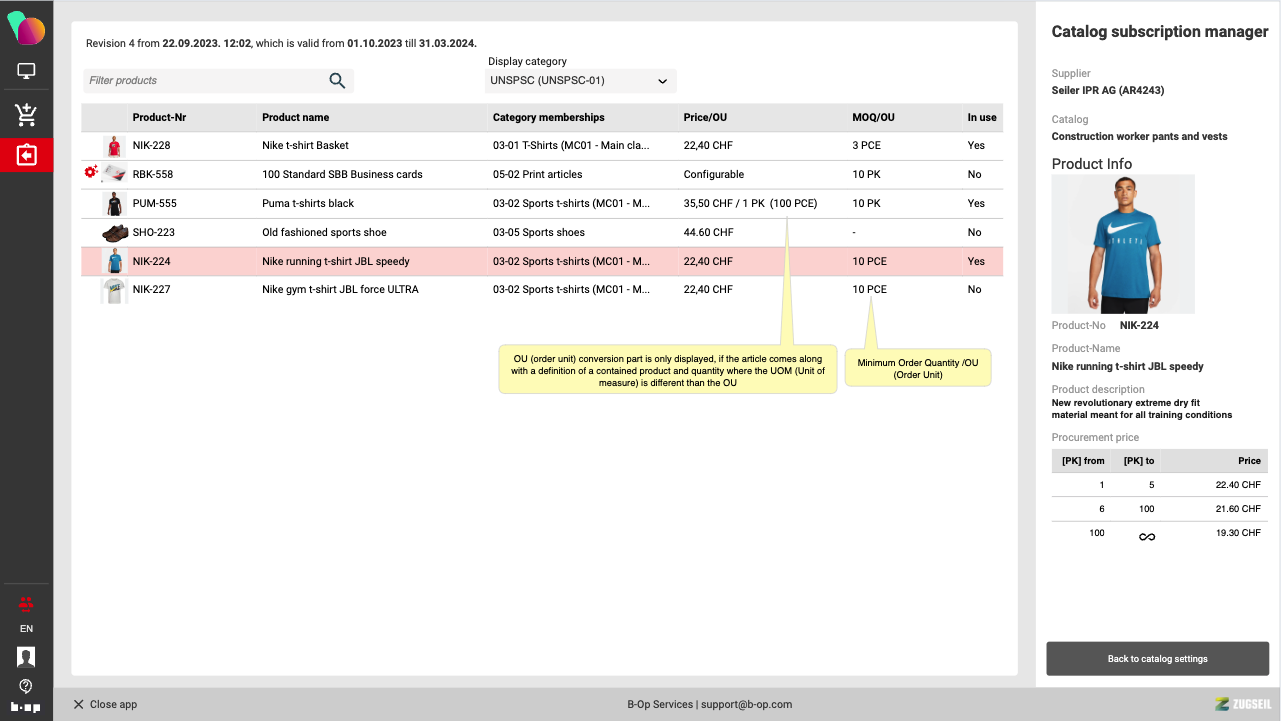Click the In use column header
Screen dimensions: 1281x721
coord(981,117)
